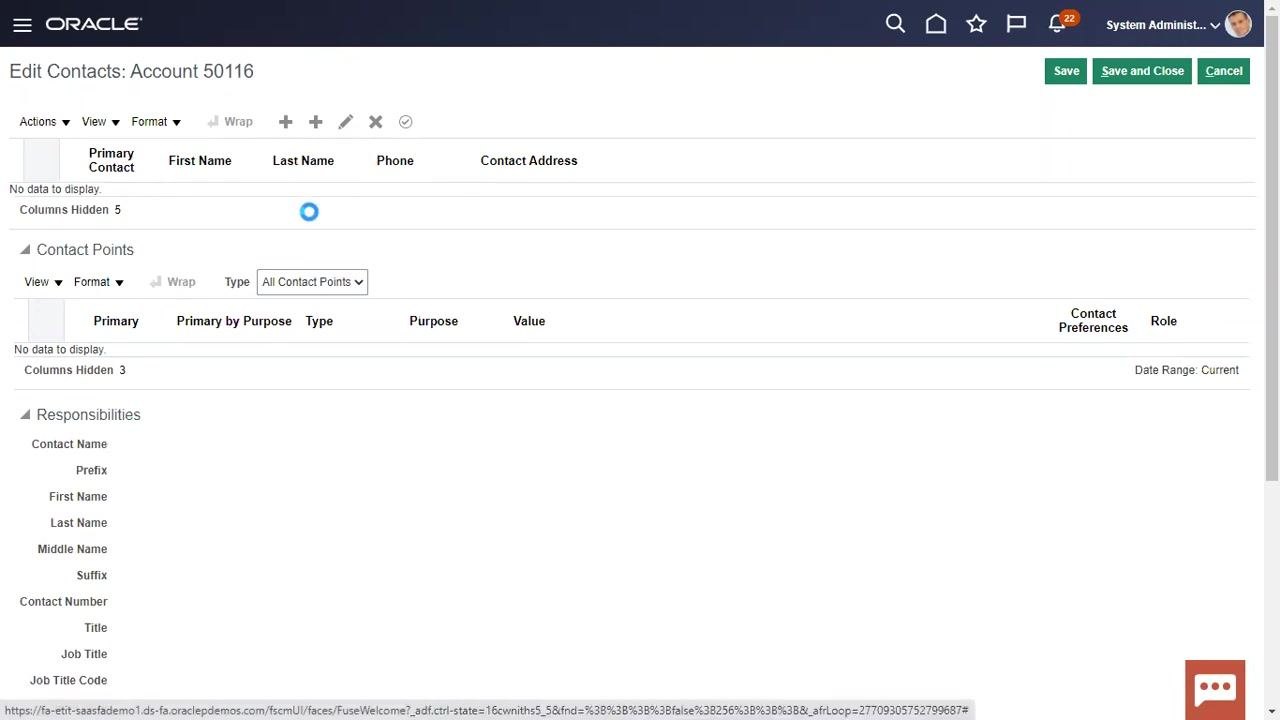Click the Primary Contact column header

(111, 160)
